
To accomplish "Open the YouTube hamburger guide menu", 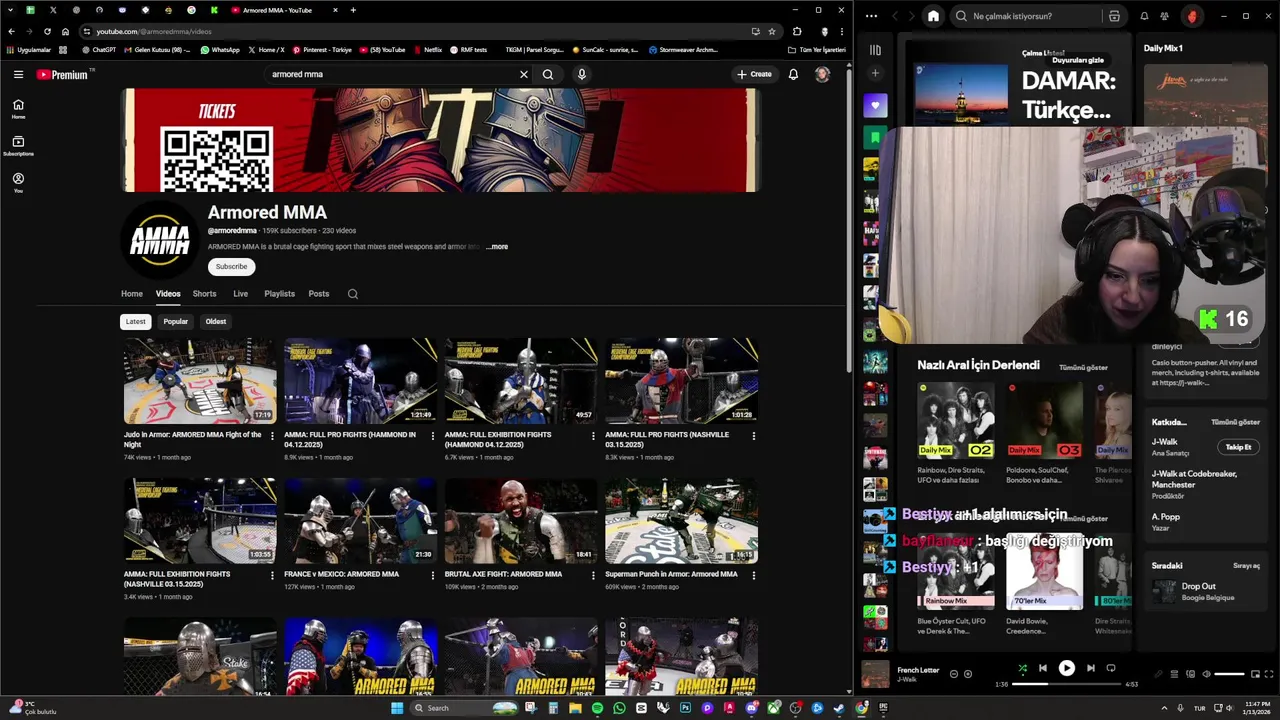I will click(18, 74).
